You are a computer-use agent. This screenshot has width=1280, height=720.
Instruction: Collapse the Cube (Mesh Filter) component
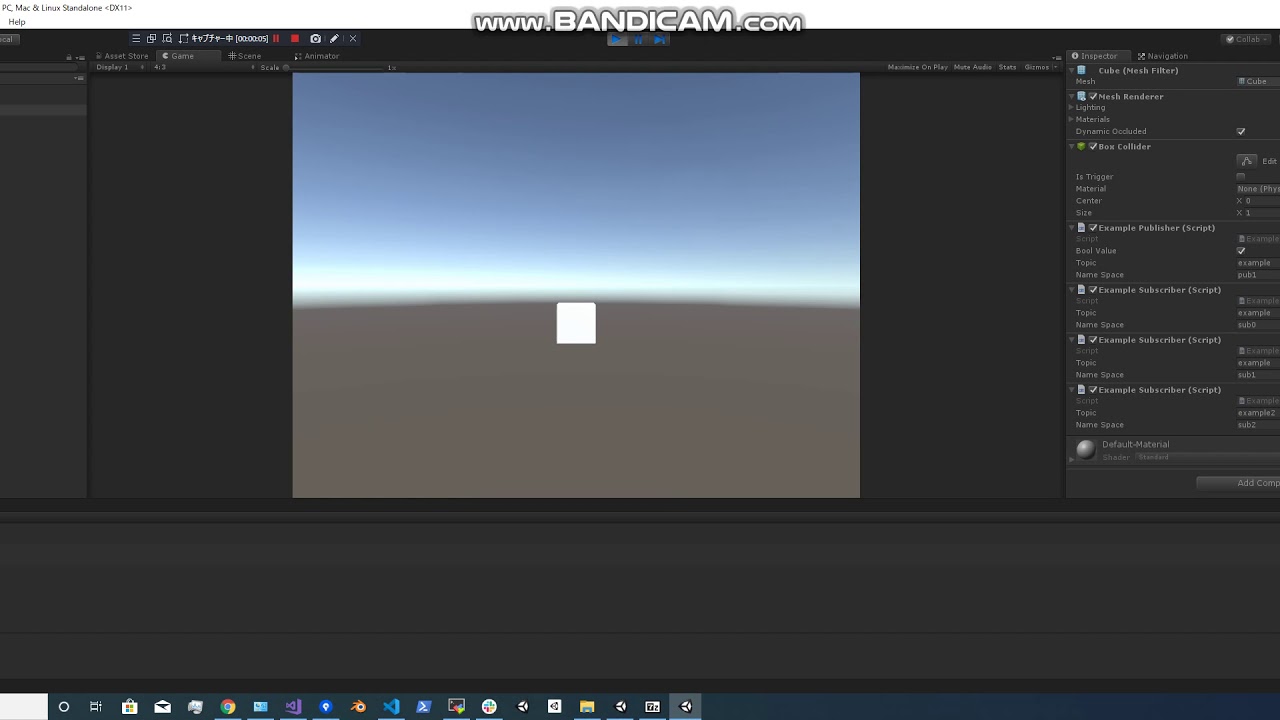click(x=1072, y=71)
